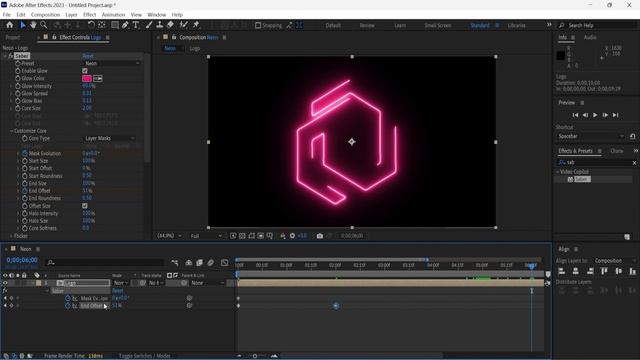The width and height of the screenshot is (640, 360).
Task: Switch to the Audio panel tab
Action: click(x=590, y=37)
